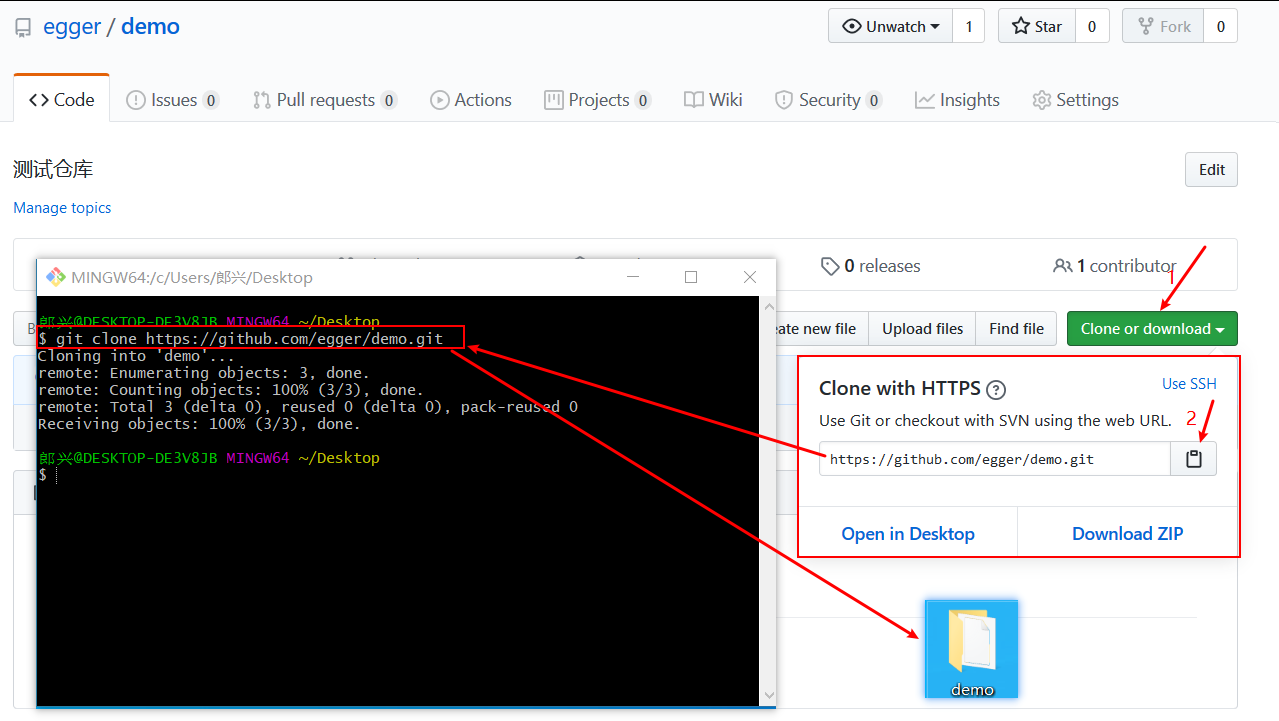Click the Security tab shield icon

click(785, 100)
